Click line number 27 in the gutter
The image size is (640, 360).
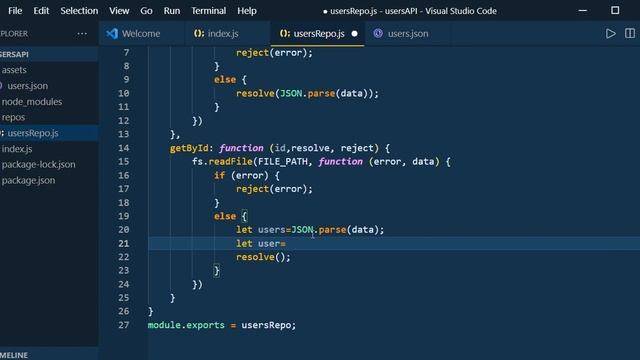pyautogui.click(x=124, y=325)
